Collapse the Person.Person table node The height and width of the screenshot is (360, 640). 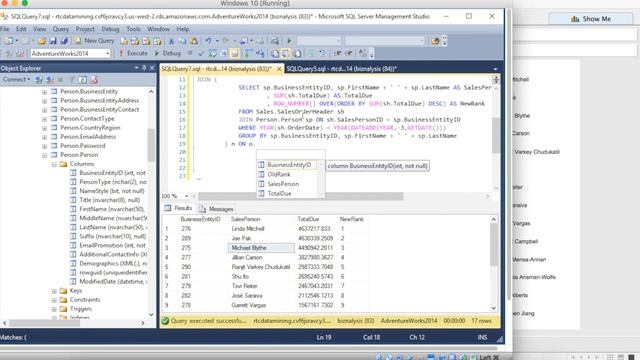tap(44, 155)
